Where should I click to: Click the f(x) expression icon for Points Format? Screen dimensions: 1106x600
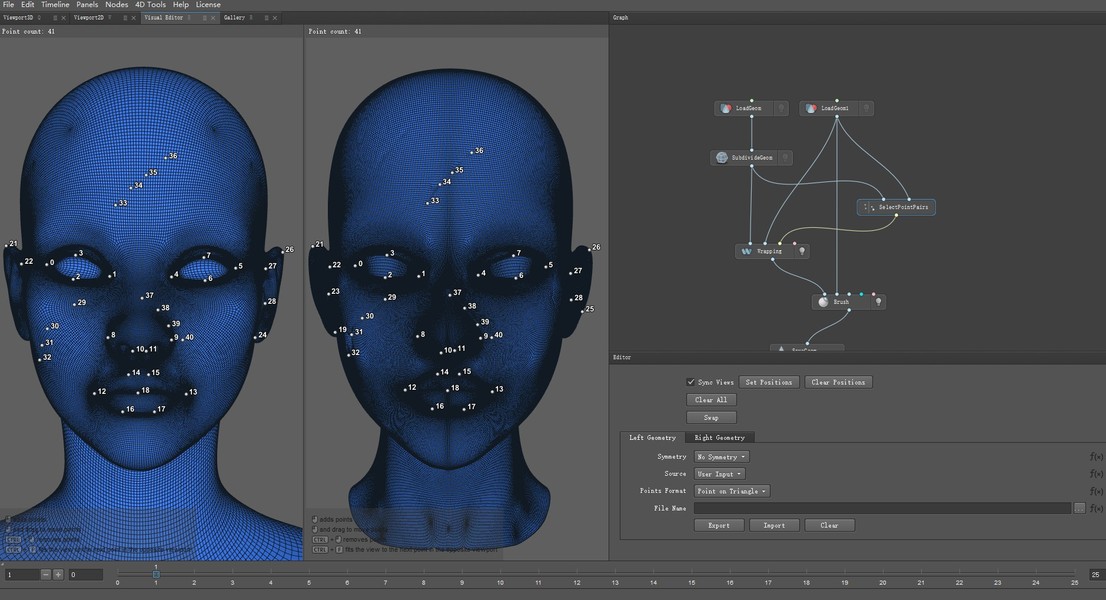pos(1096,491)
